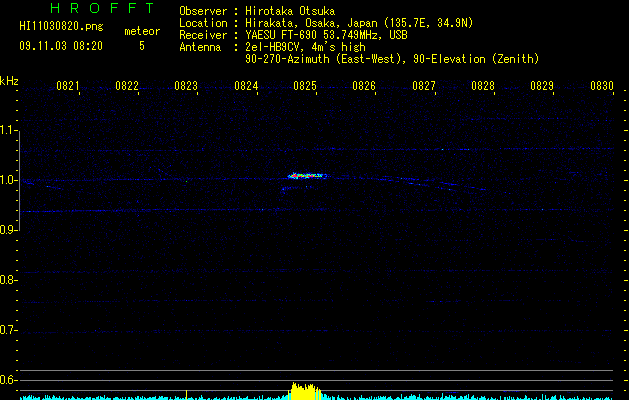This screenshot has height=400, width=629.
Task: Click the 0824 time marker
Action: tap(246, 86)
